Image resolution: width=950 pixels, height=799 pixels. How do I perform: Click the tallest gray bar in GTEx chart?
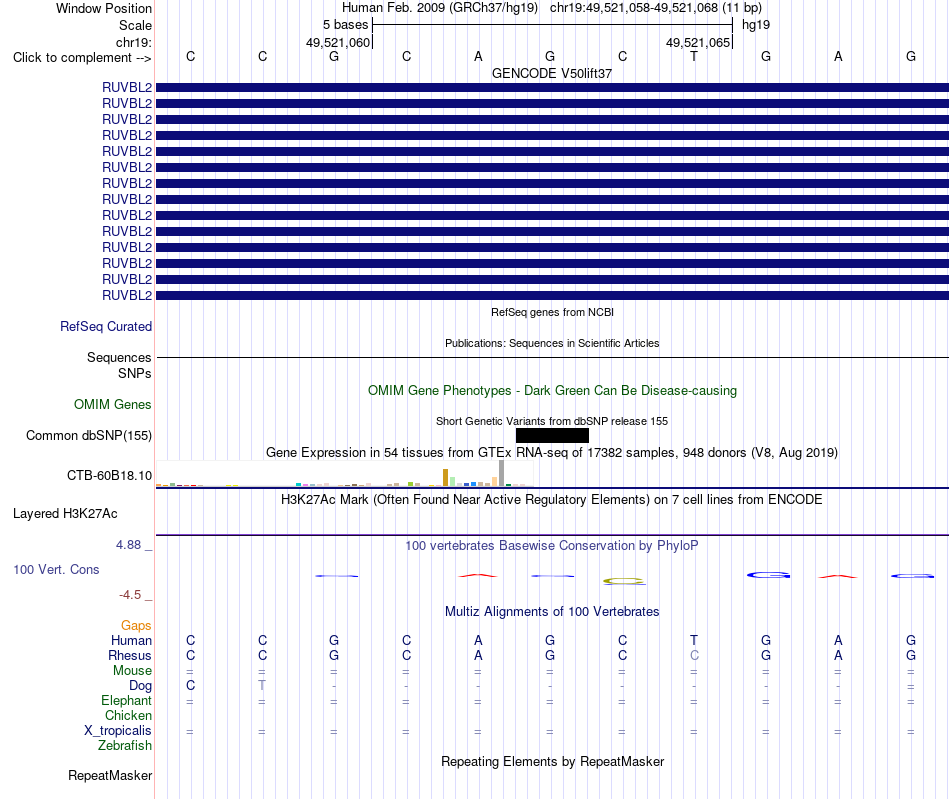[501, 473]
